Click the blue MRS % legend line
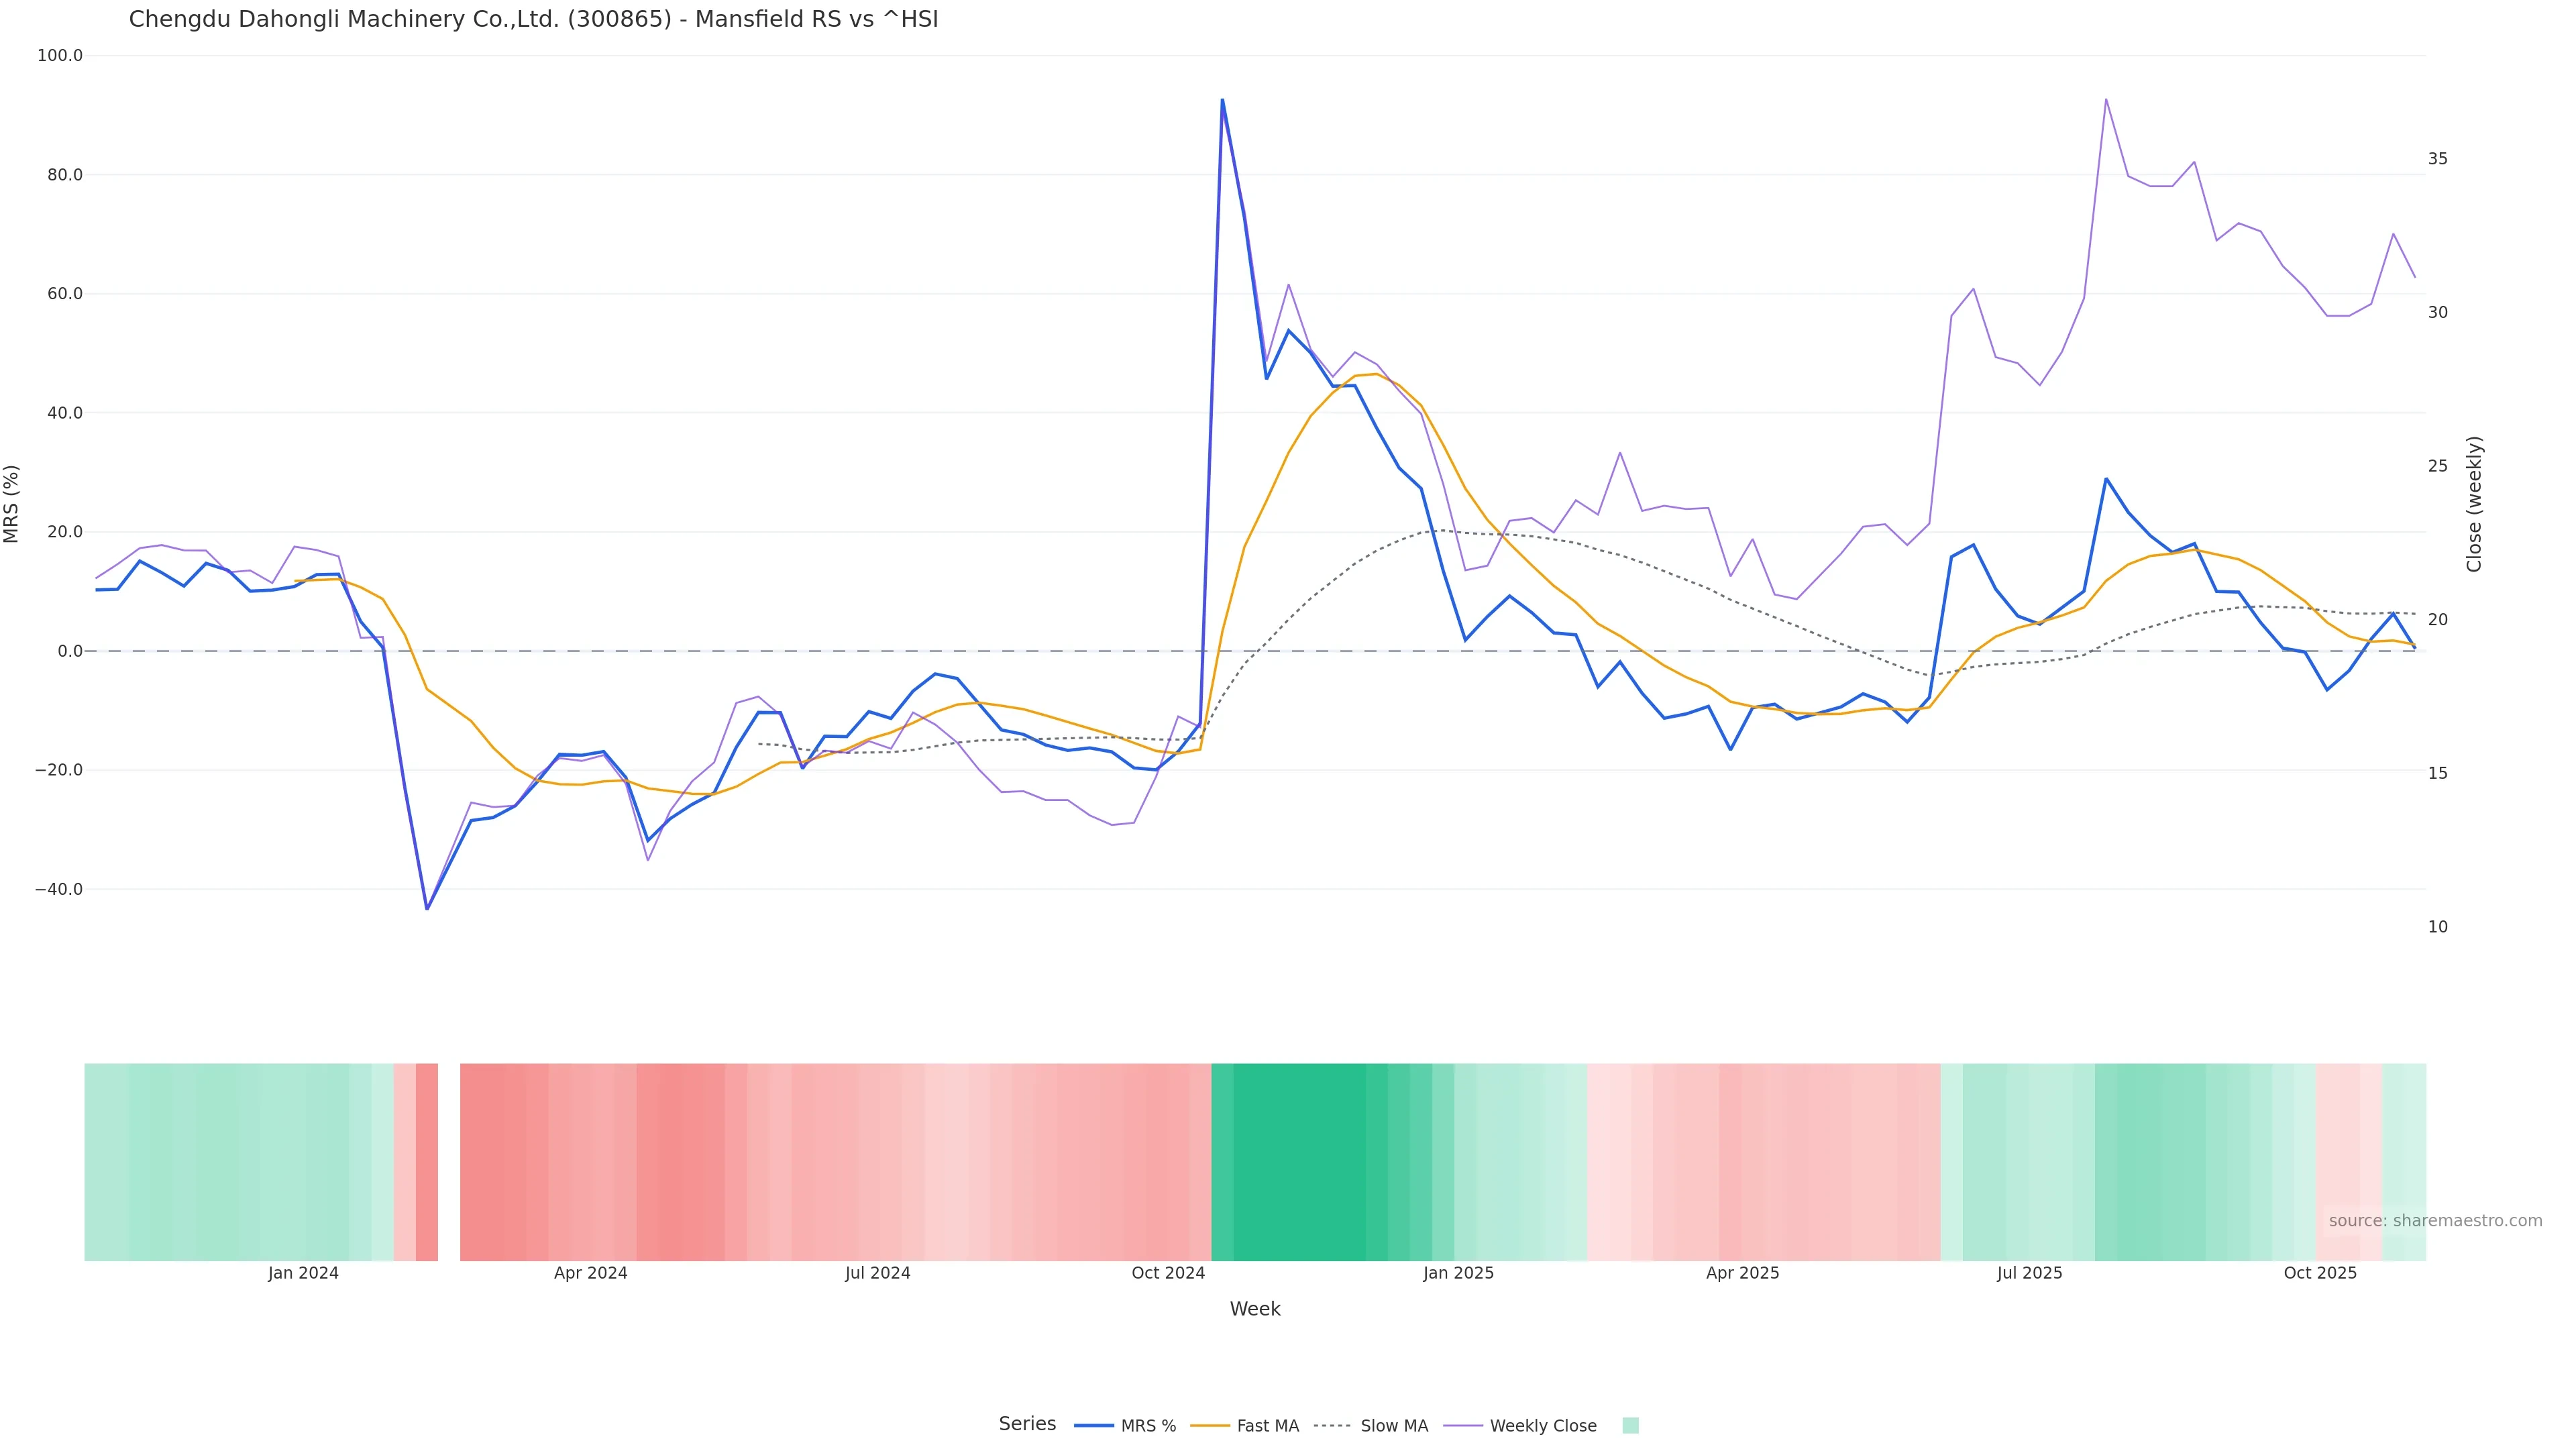The width and height of the screenshot is (2576, 1449). coord(1094,1426)
